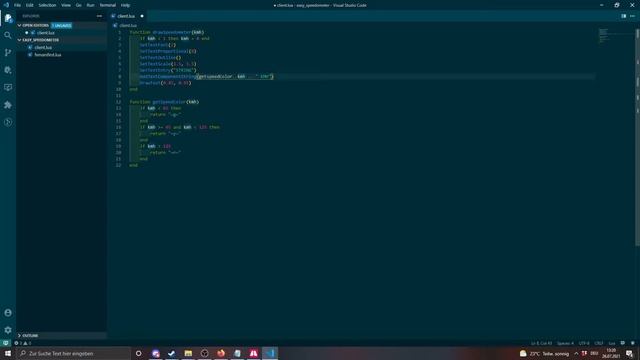Open the Help menu
Screen dimensions: 640x360
(x=125, y=5)
